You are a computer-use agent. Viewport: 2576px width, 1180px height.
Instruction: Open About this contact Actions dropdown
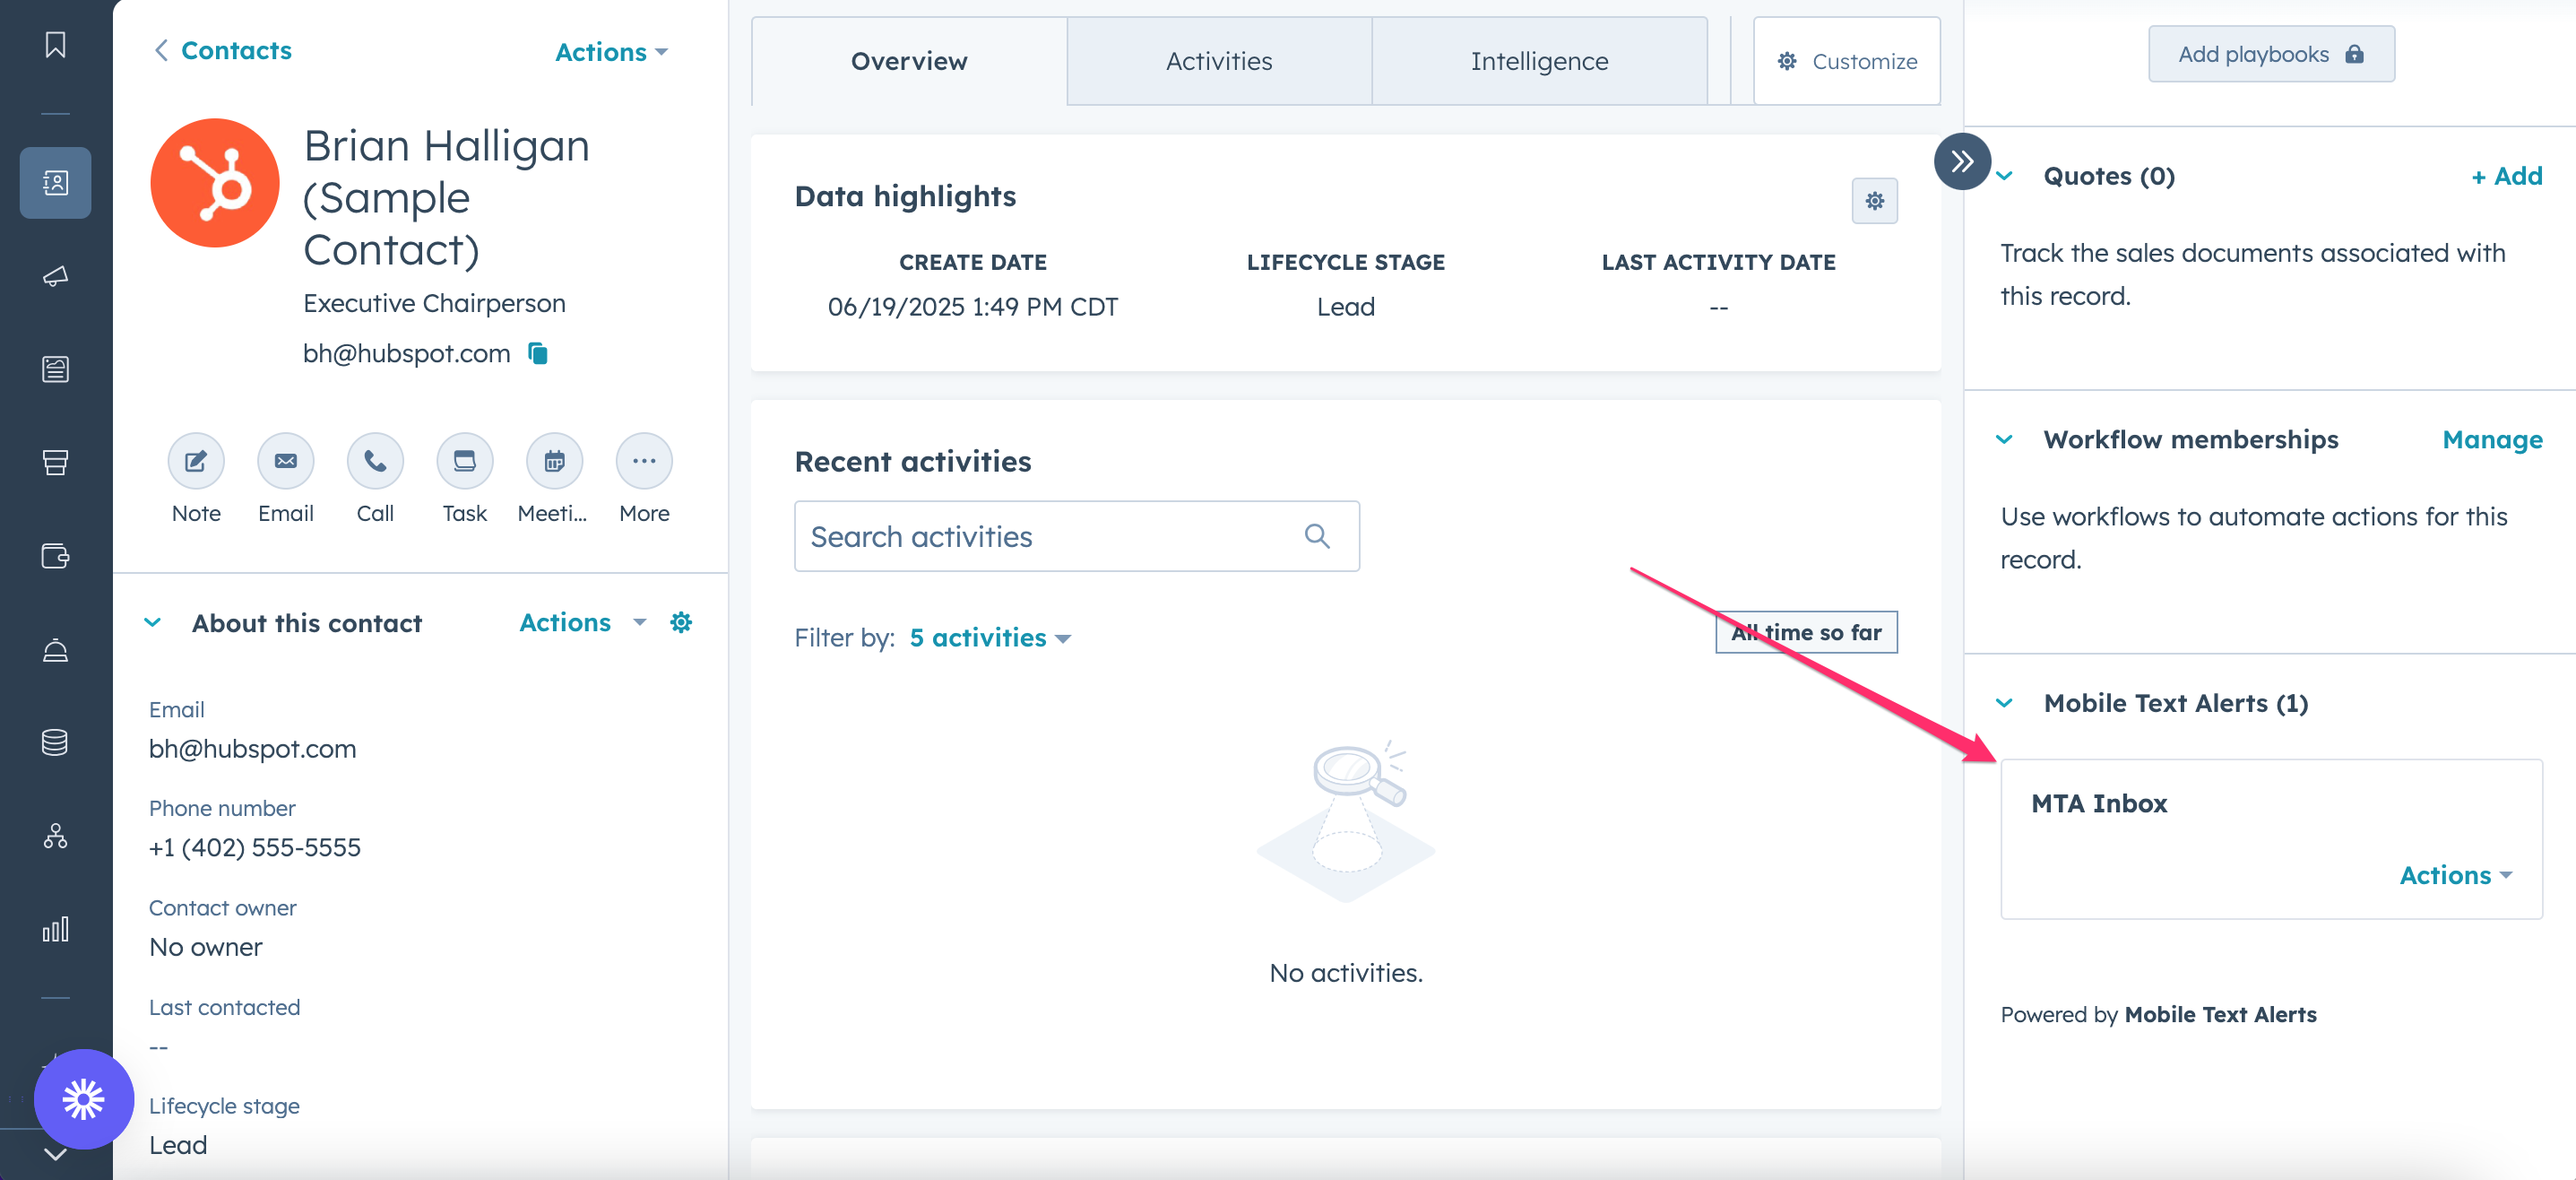click(x=583, y=622)
